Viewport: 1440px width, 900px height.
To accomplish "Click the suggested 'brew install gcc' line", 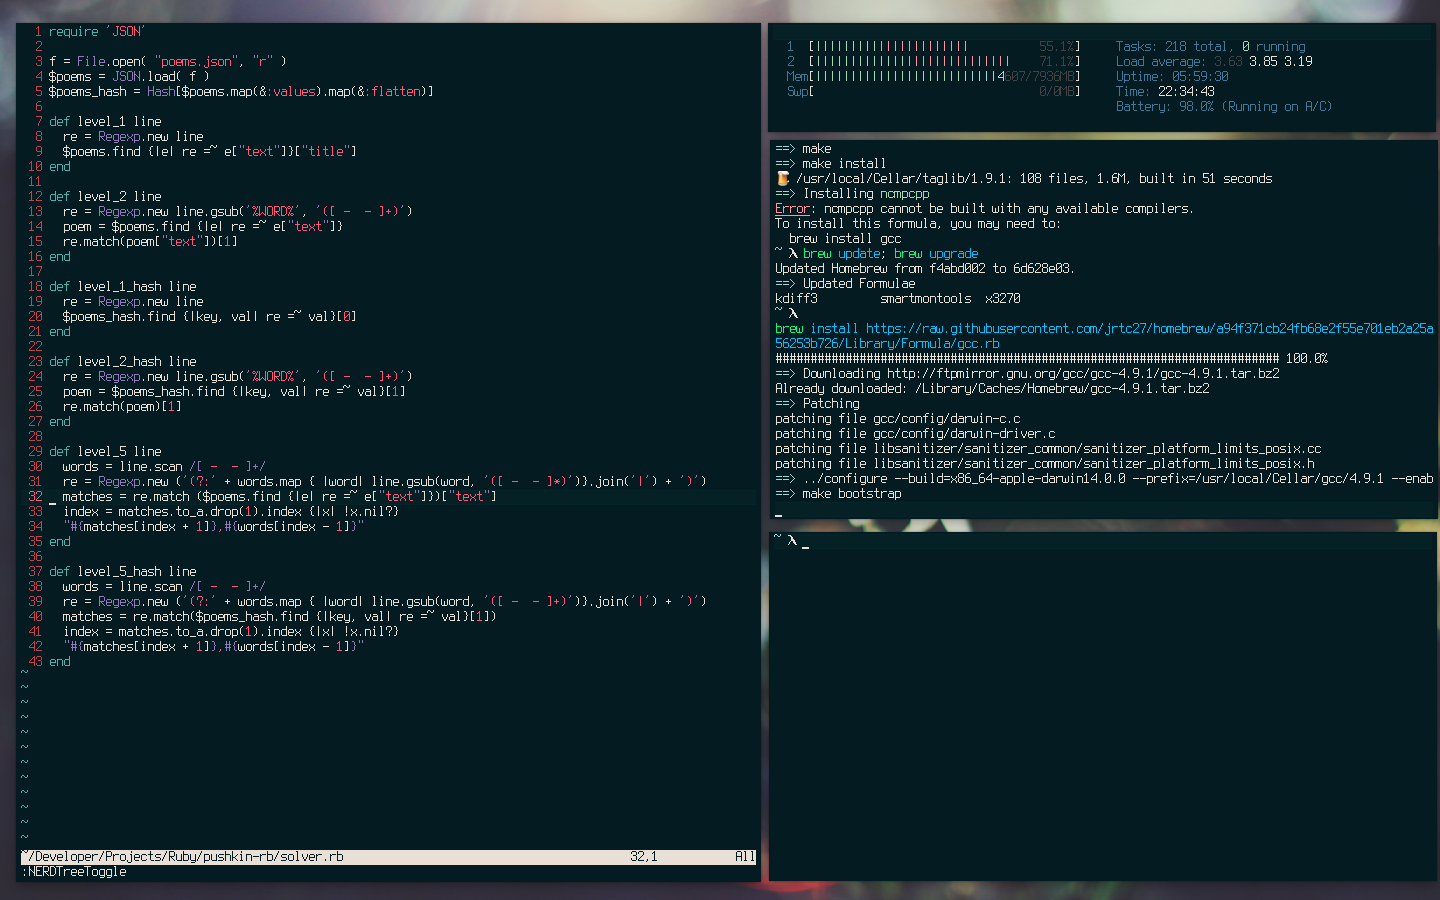I will click(x=845, y=238).
